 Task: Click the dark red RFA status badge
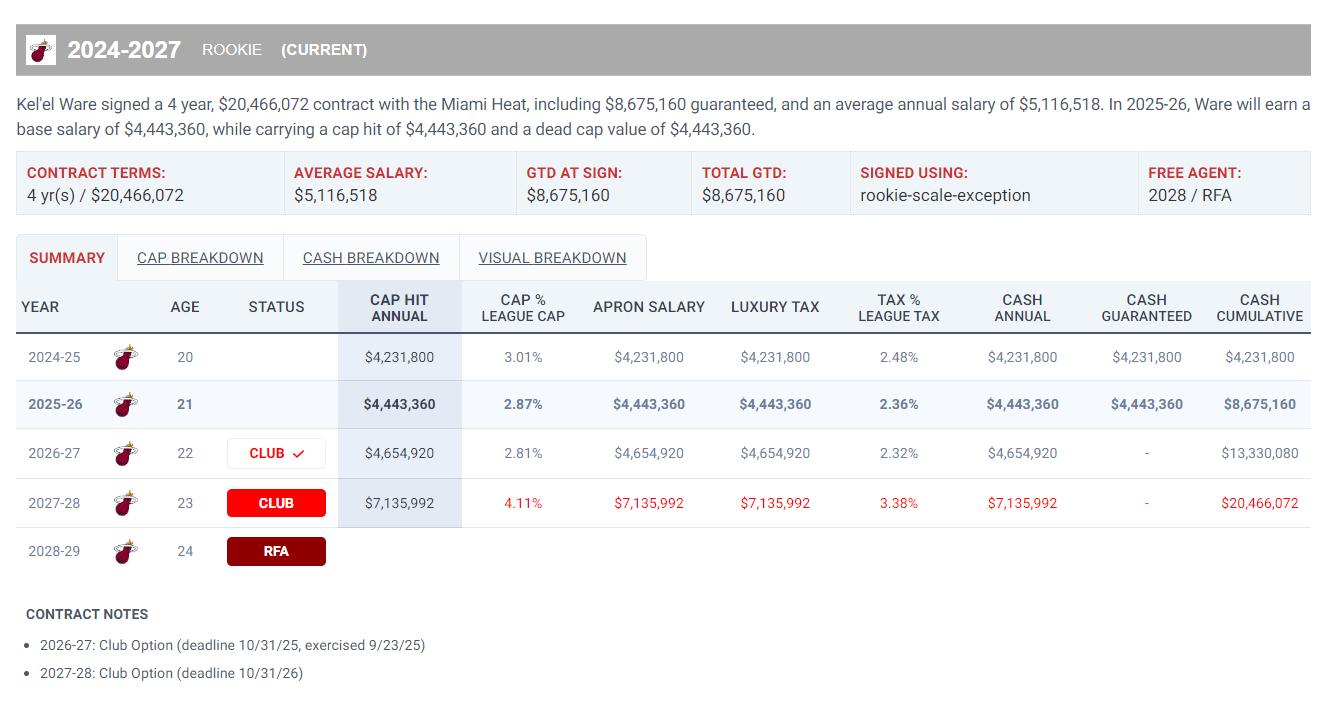[x=276, y=551]
